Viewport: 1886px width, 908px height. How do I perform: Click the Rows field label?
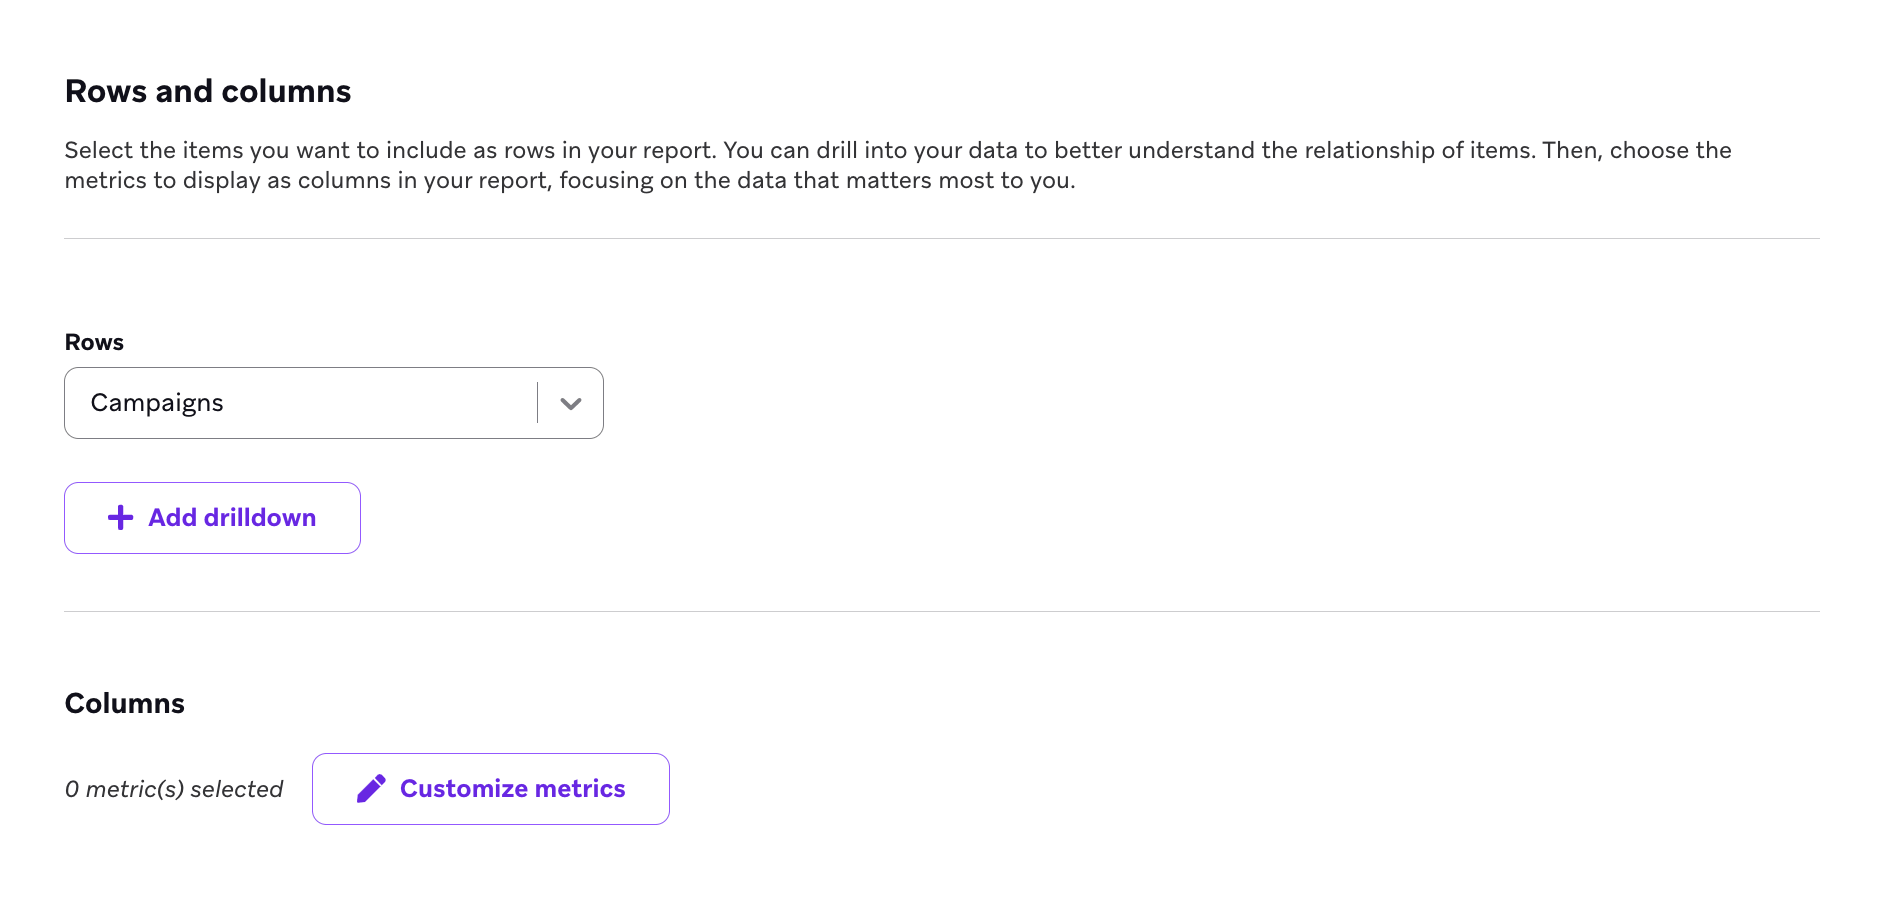tap(94, 342)
